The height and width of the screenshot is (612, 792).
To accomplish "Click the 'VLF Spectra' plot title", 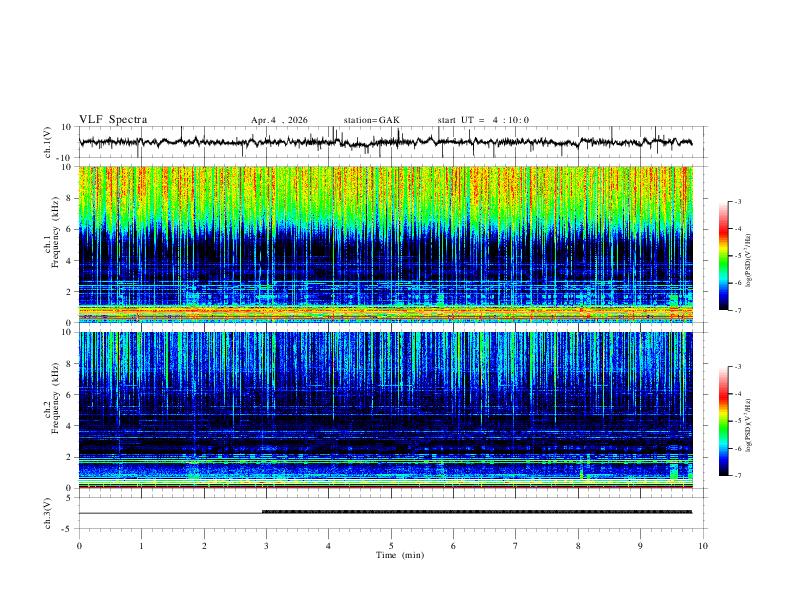I will (113, 120).
